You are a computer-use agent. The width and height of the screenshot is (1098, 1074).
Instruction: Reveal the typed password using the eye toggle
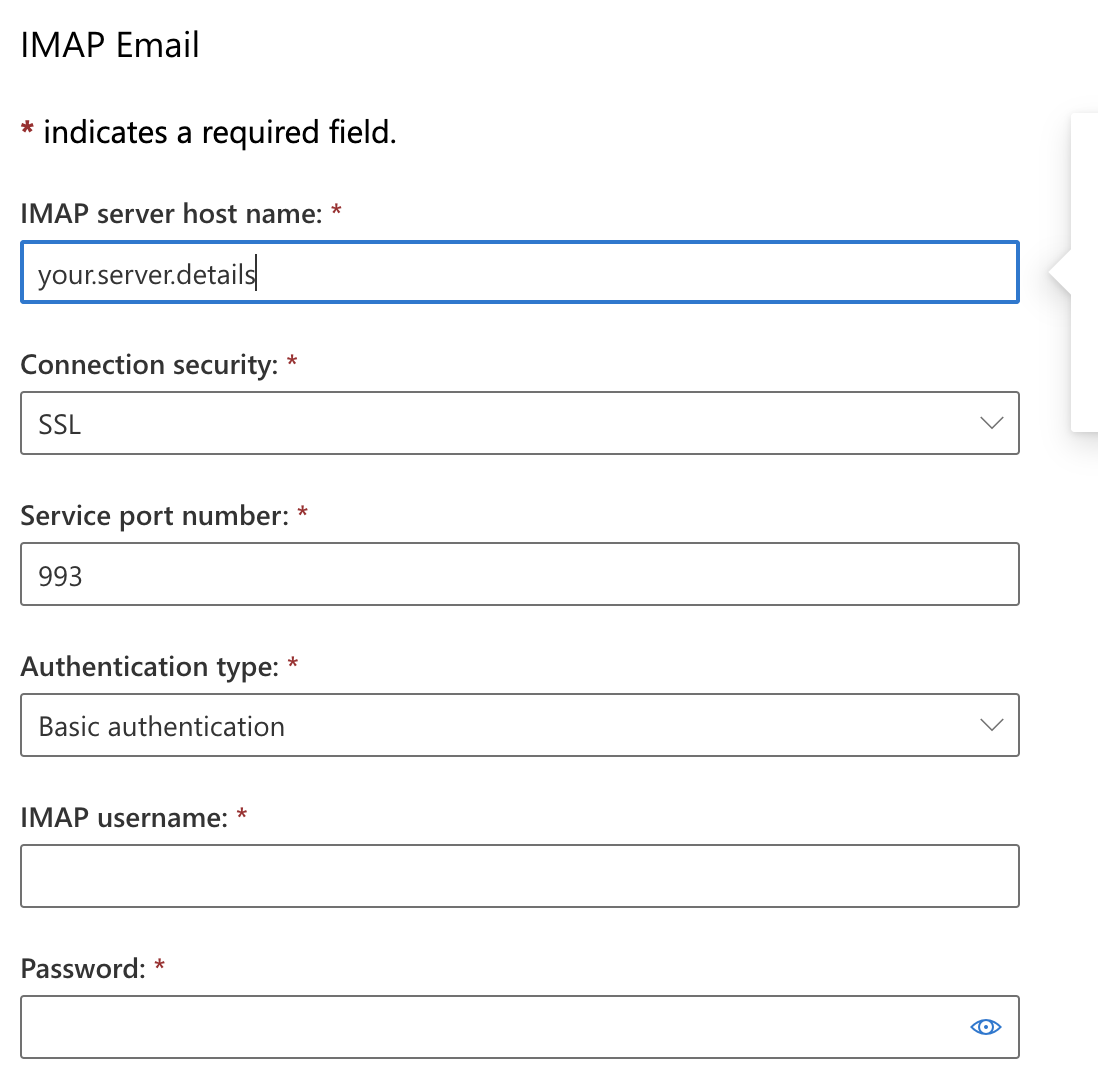pos(986,1027)
